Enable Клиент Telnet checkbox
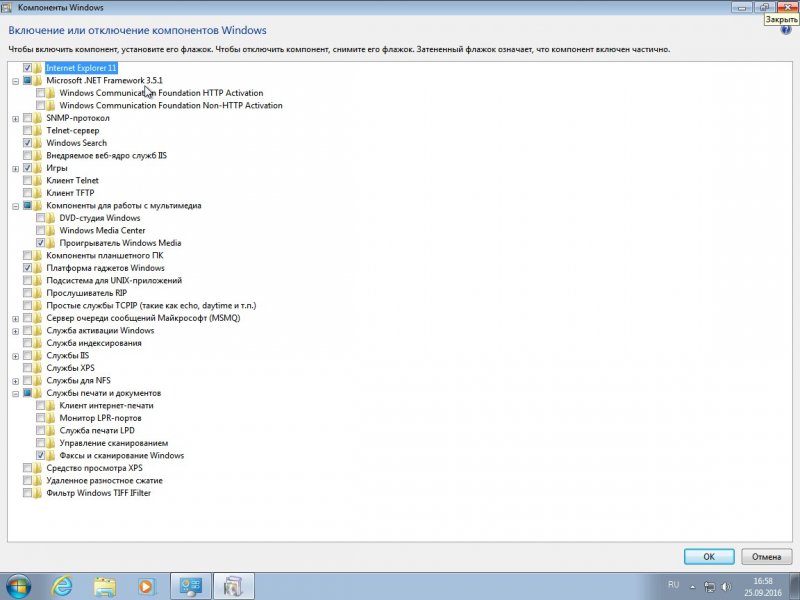Image resolution: width=800 pixels, height=600 pixels. 28,181
